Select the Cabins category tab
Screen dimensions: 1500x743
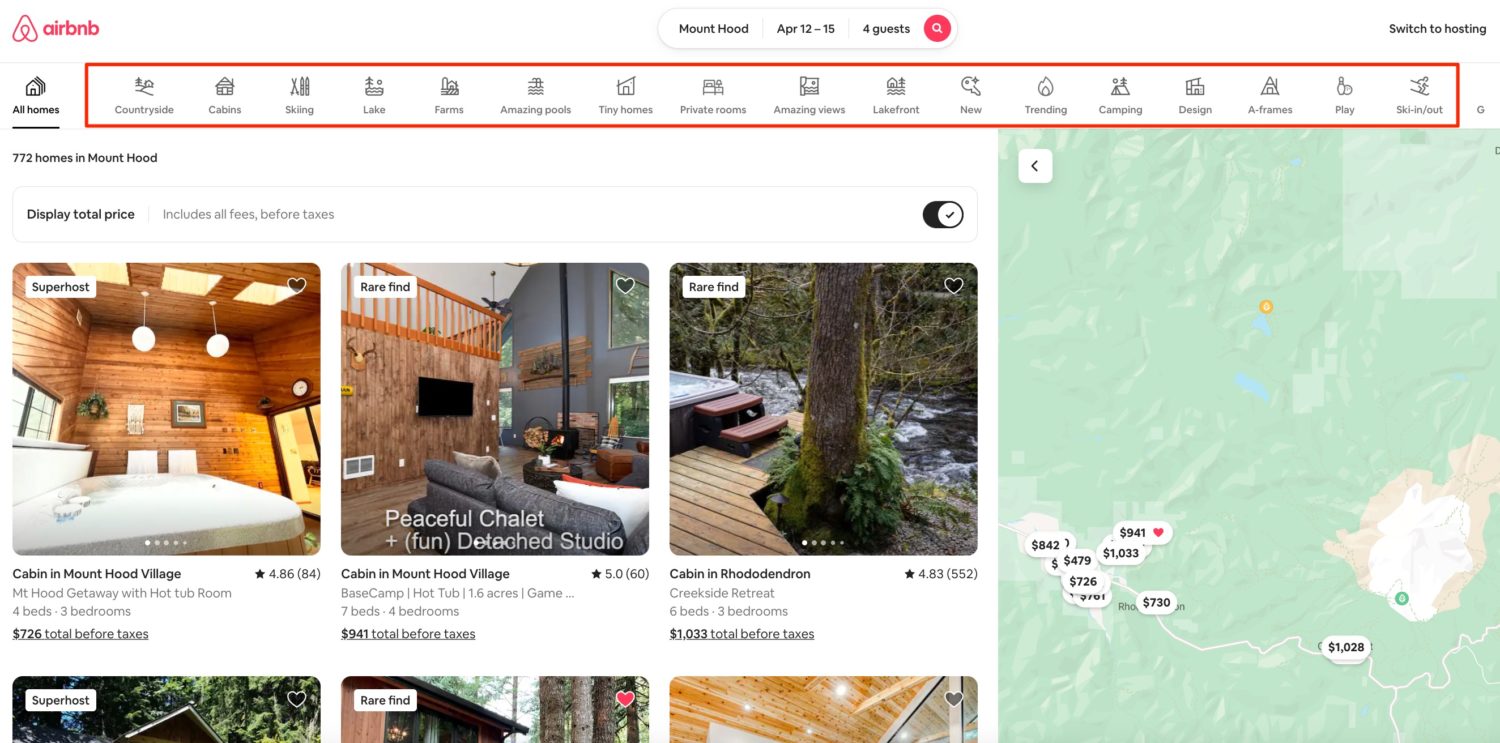pyautogui.click(x=224, y=95)
